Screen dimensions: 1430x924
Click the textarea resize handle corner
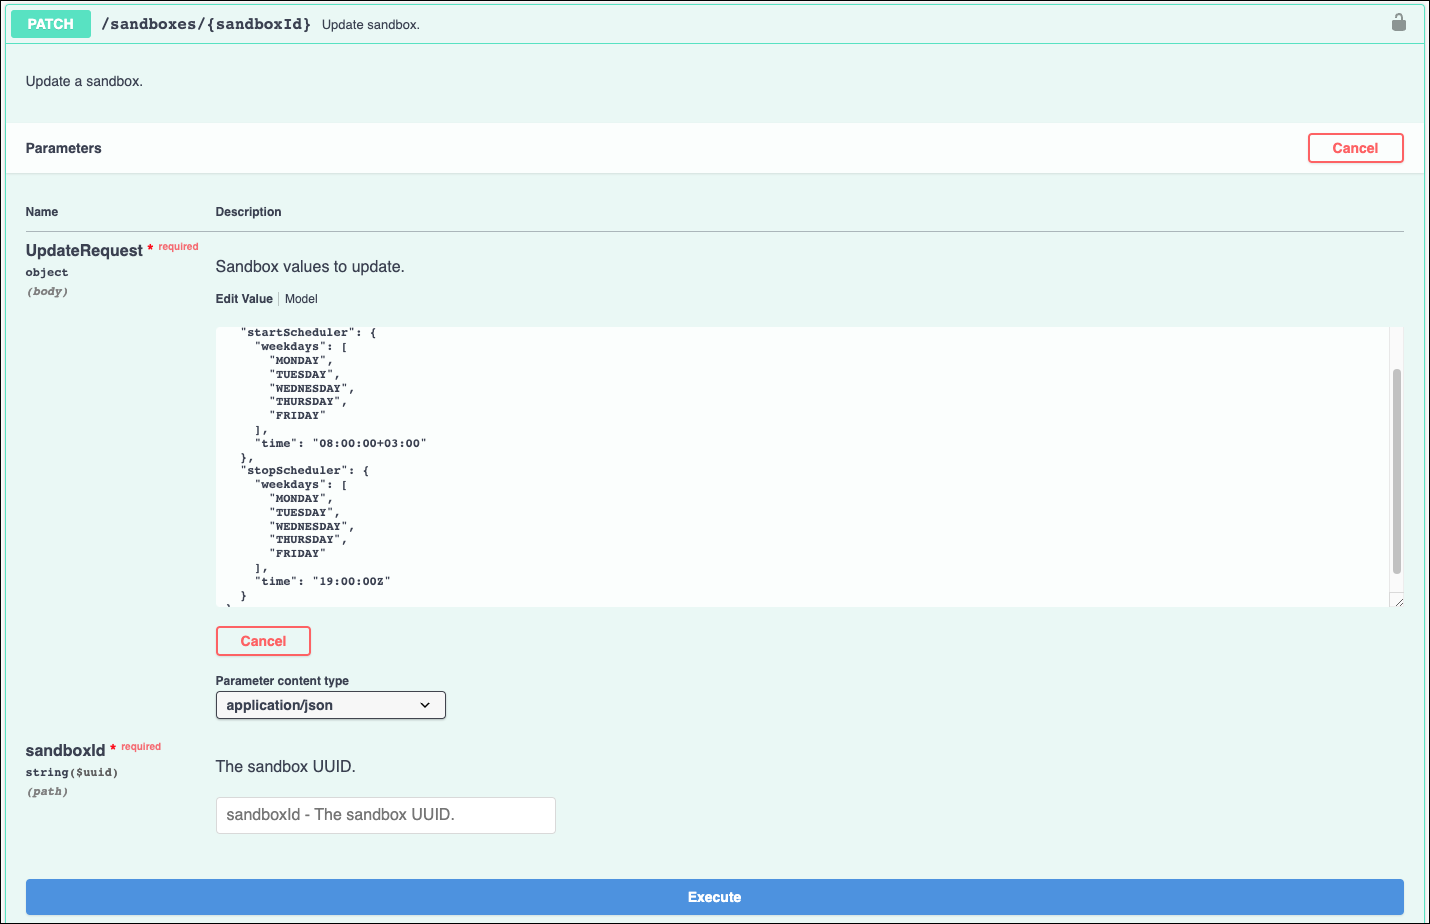1398,601
